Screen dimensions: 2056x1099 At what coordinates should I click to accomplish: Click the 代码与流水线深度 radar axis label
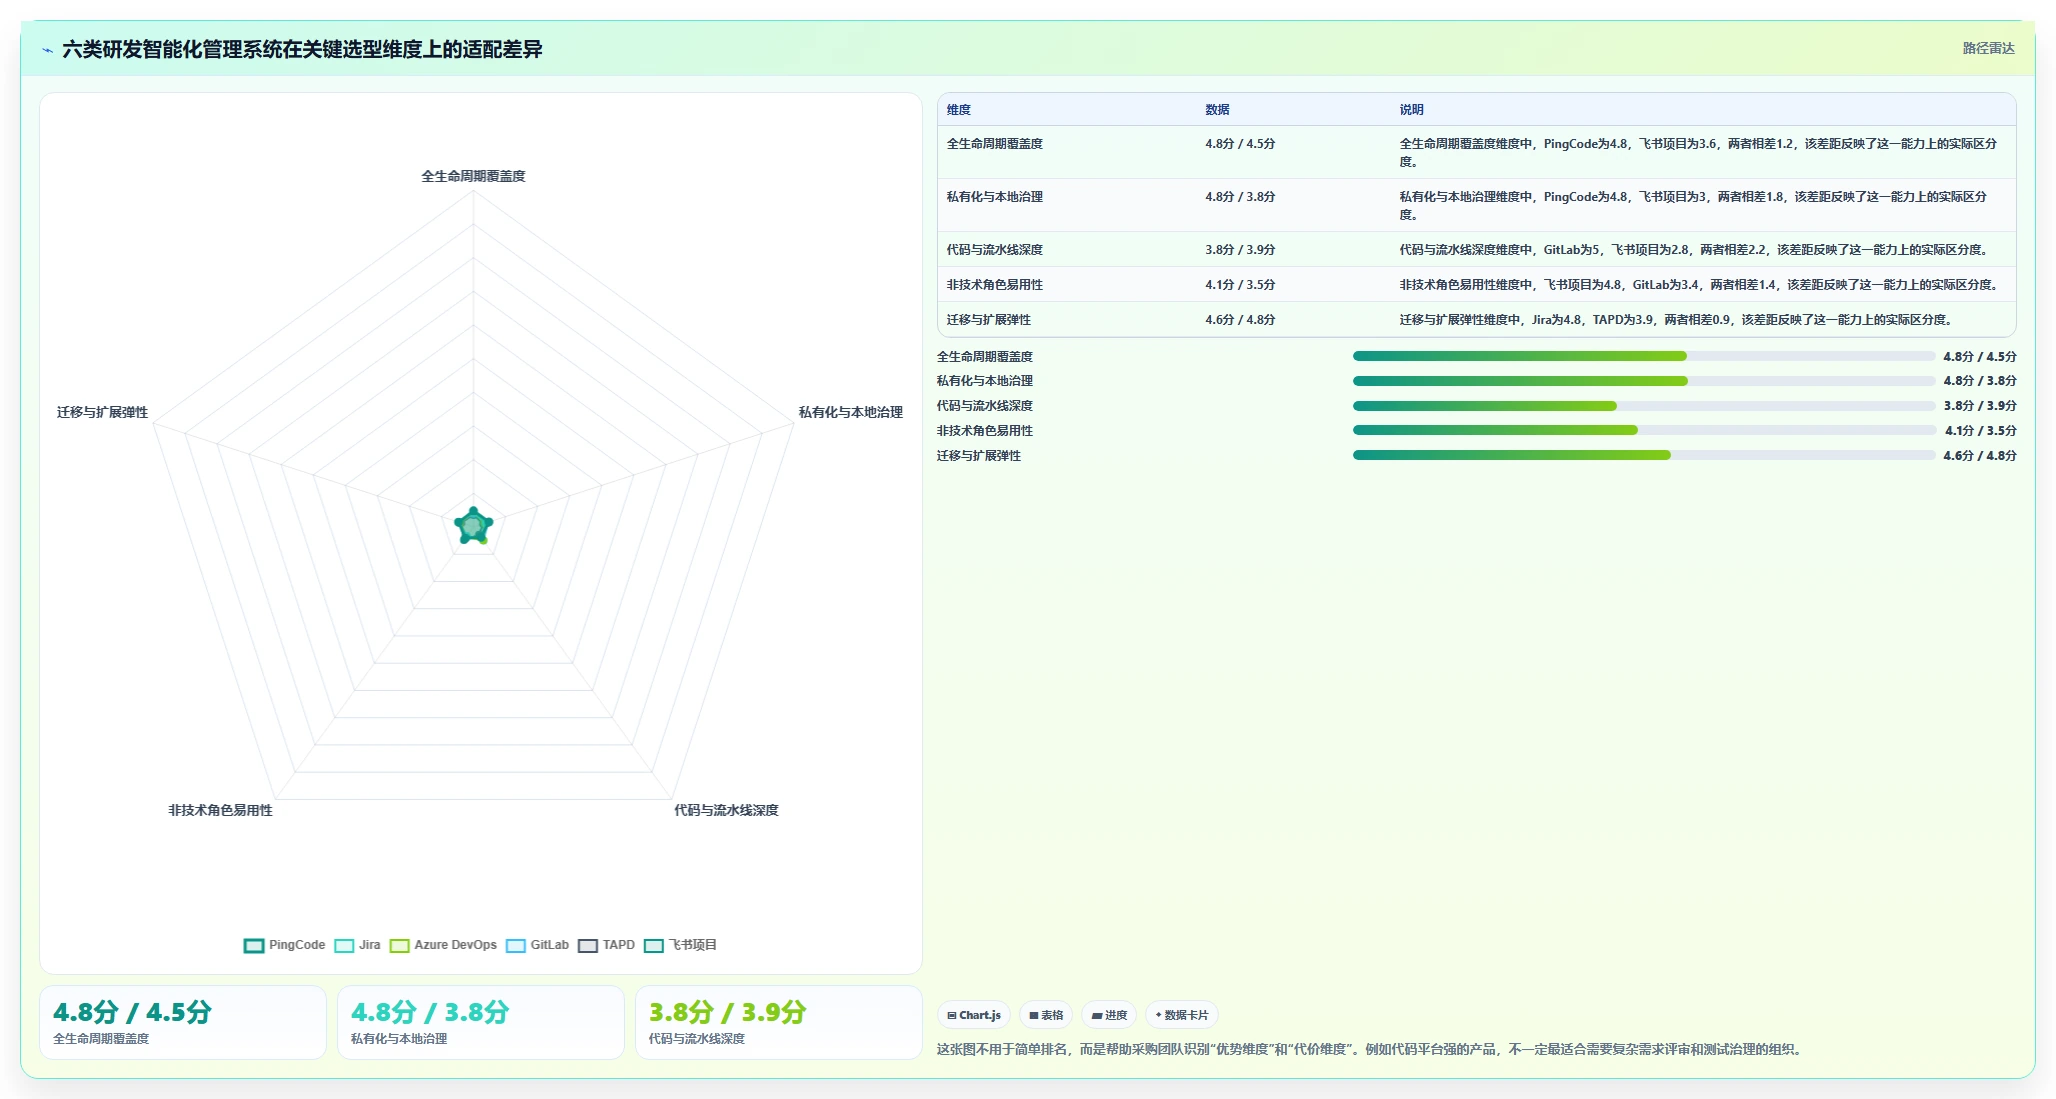coord(726,810)
